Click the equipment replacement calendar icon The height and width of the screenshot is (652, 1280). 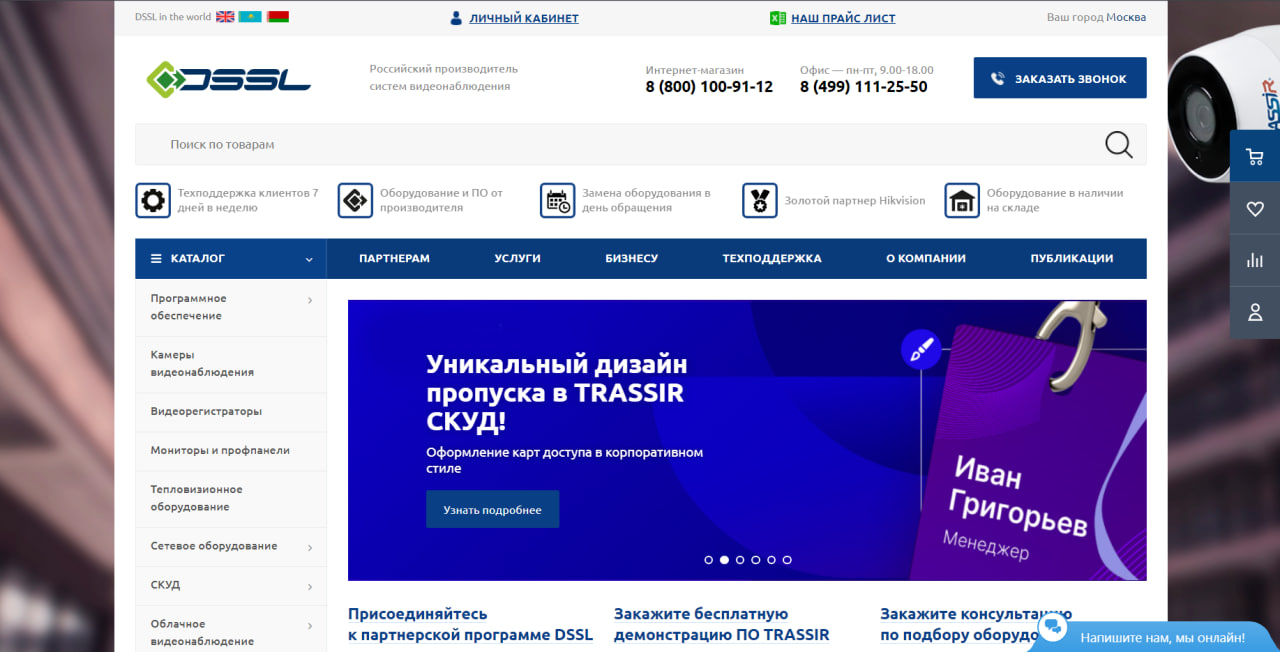(x=558, y=200)
